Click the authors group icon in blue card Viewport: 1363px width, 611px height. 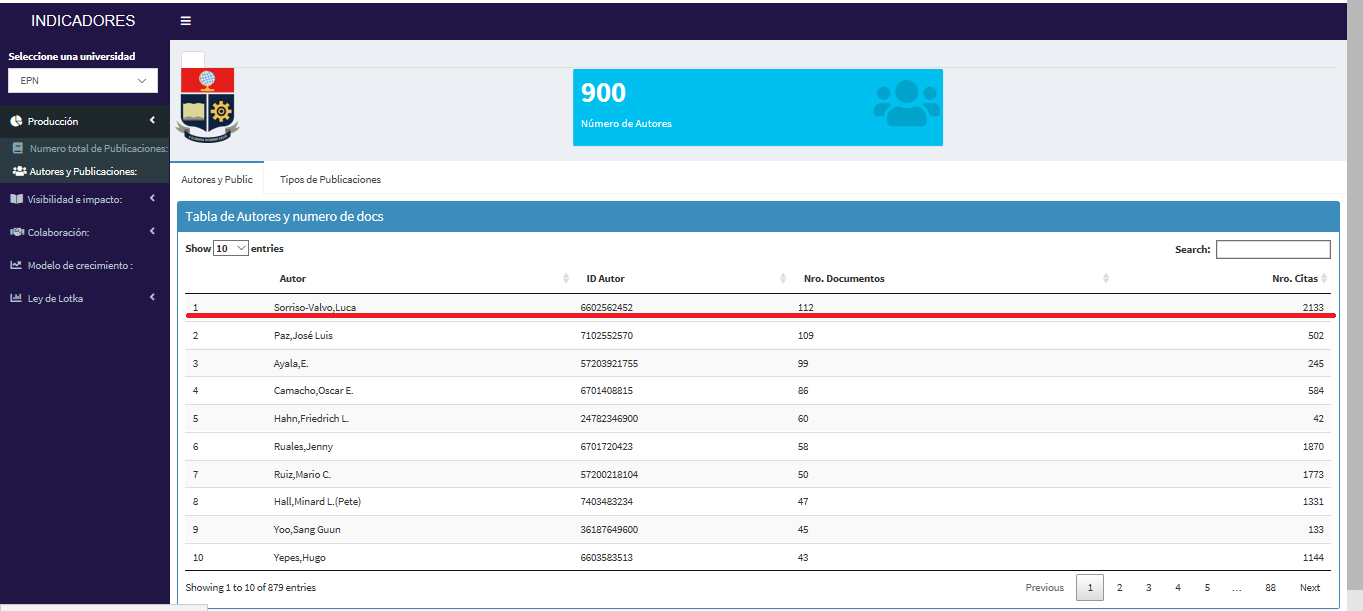point(906,103)
